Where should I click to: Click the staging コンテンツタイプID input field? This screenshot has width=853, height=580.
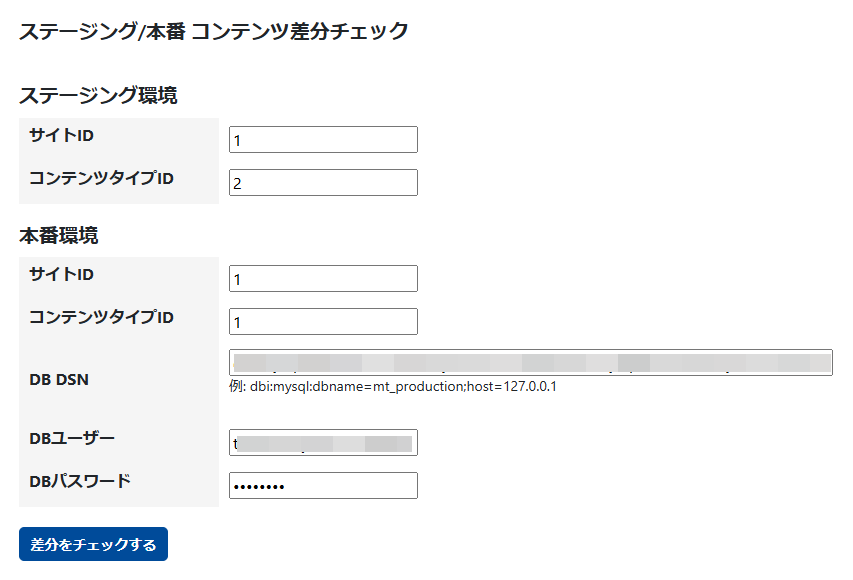(322, 183)
